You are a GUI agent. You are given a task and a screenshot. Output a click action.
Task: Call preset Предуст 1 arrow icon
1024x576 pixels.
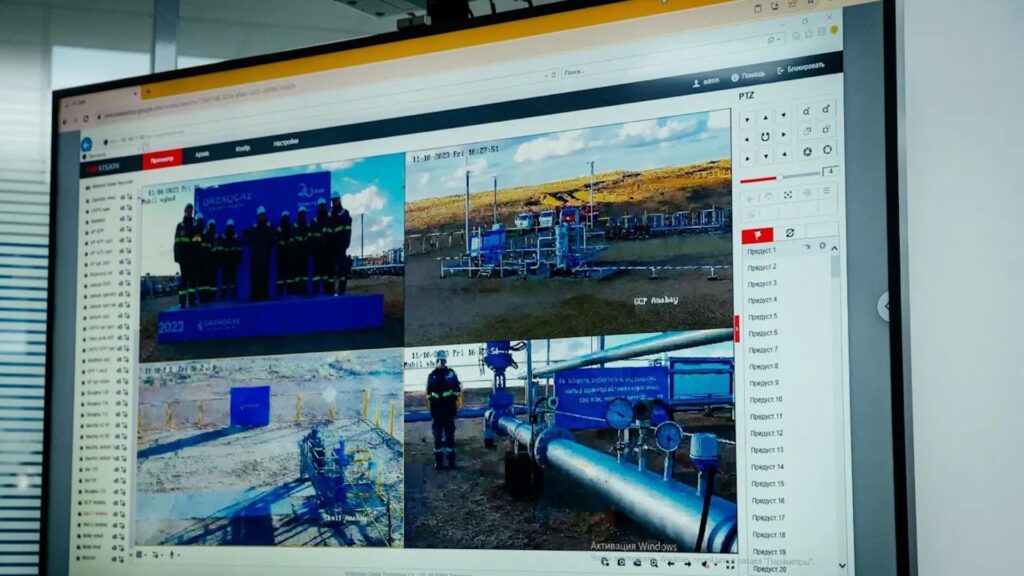[x=807, y=247]
